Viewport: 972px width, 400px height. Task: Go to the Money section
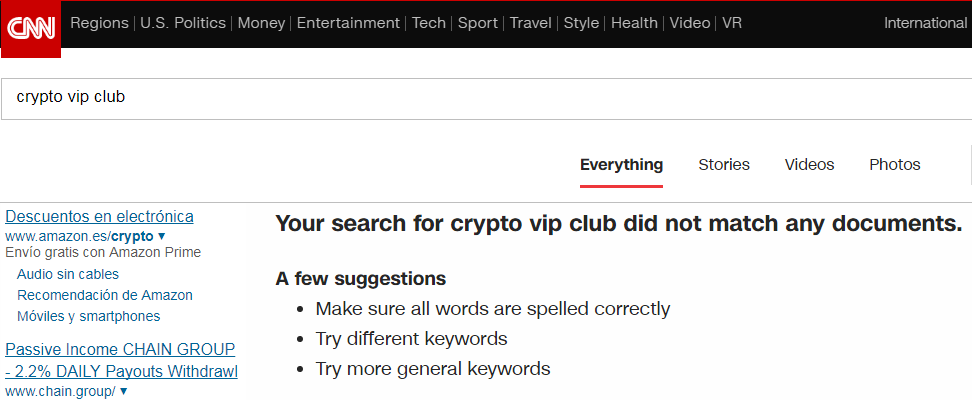262,24
